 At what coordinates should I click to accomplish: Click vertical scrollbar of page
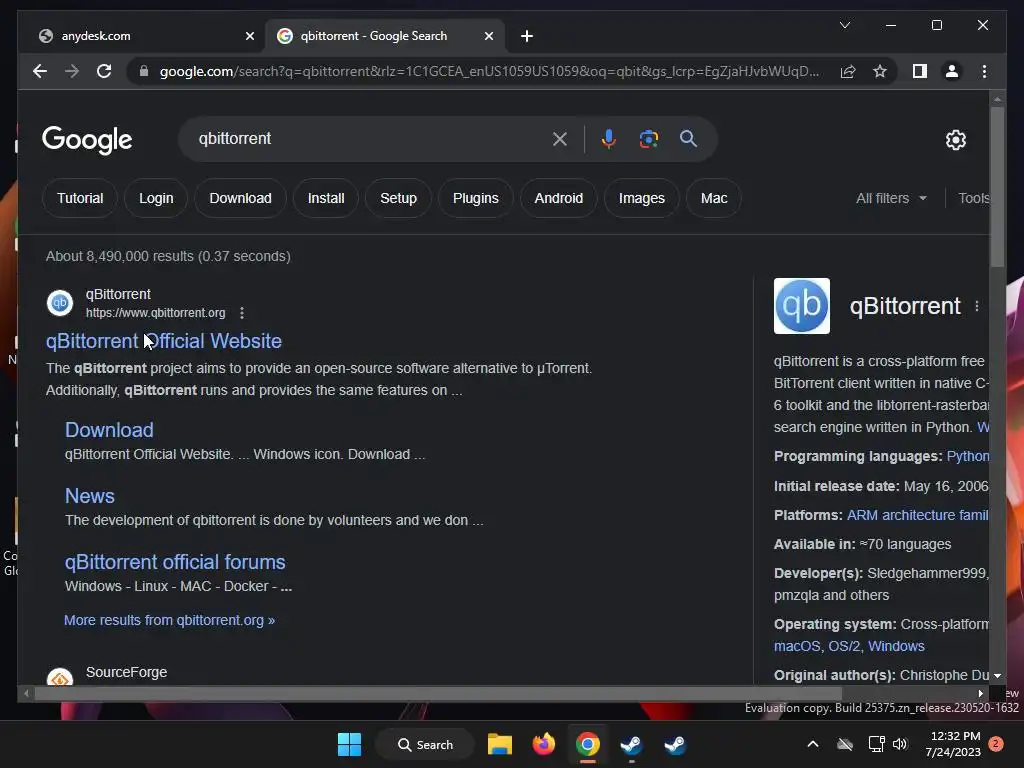point(997,186)
